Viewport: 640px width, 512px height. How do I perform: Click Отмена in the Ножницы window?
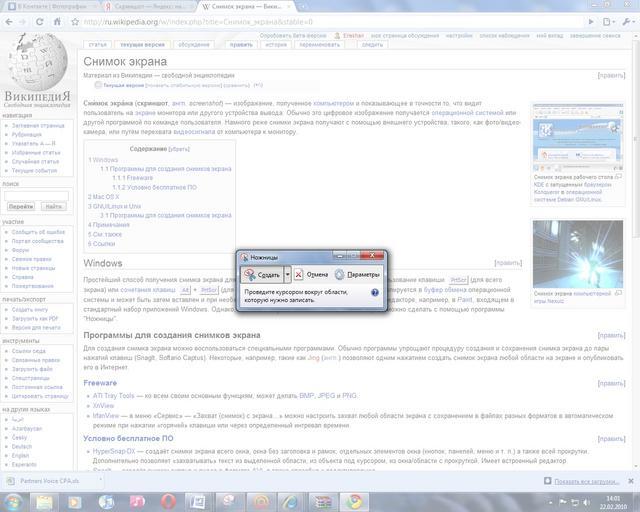coord(311,273)
